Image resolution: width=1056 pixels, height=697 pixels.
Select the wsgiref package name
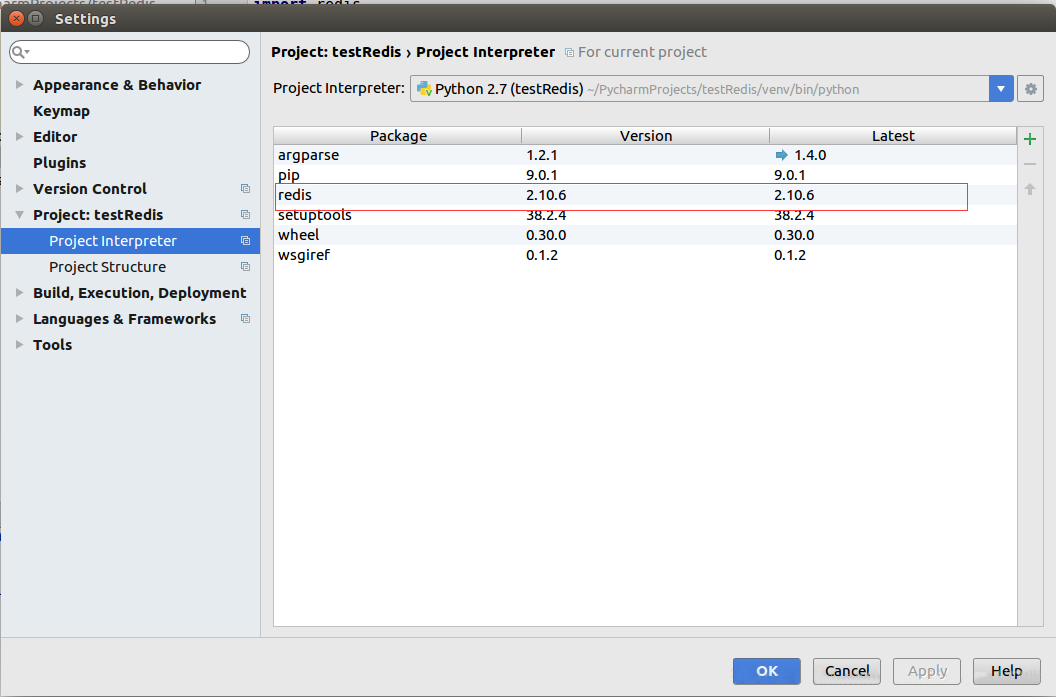pos(304,255)
